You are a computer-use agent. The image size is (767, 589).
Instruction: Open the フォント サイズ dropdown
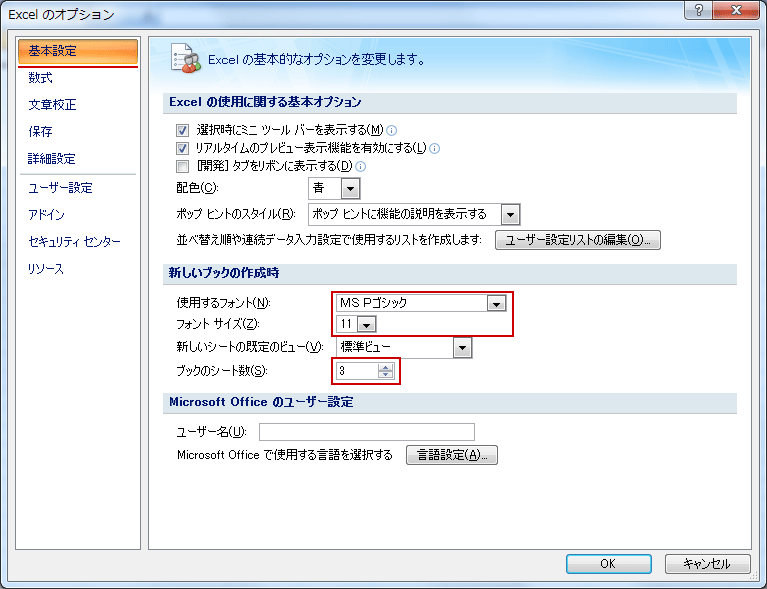pos(366,324)
